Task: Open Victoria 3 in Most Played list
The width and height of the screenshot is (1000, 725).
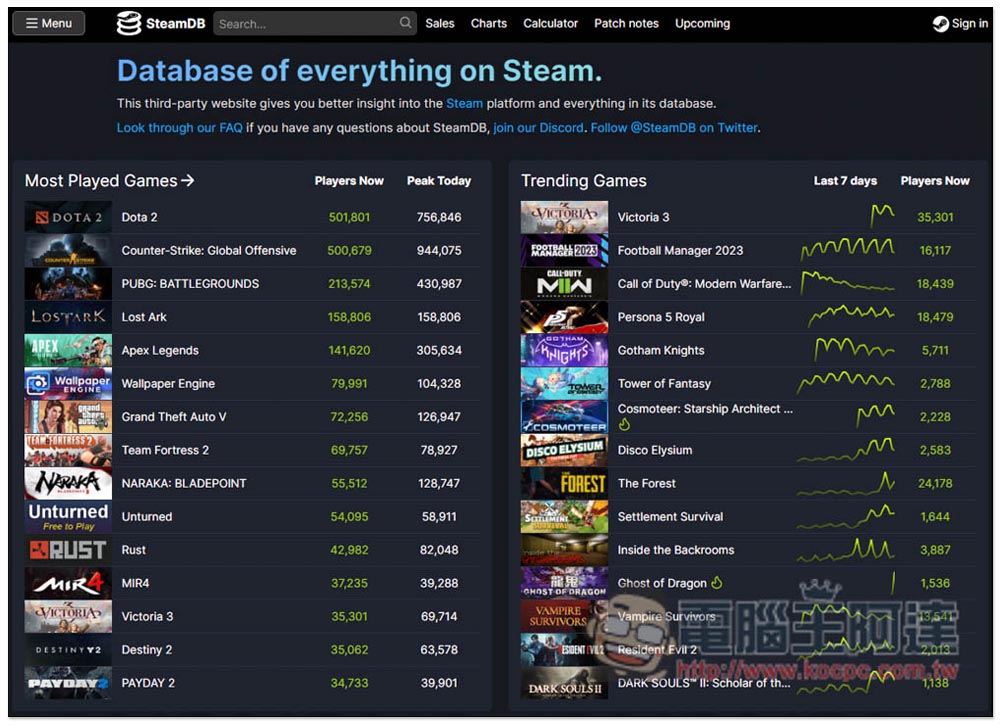Action: (147, 617)
